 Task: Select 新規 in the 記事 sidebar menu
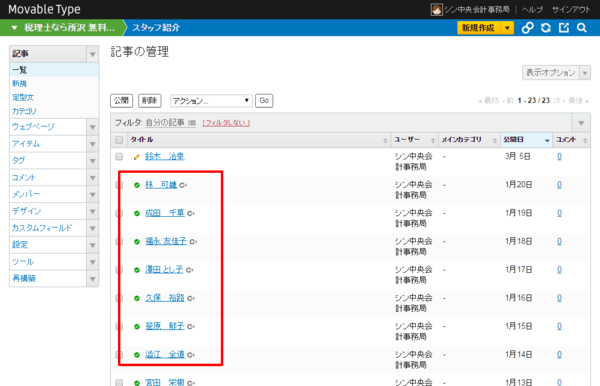click(20, 83)
